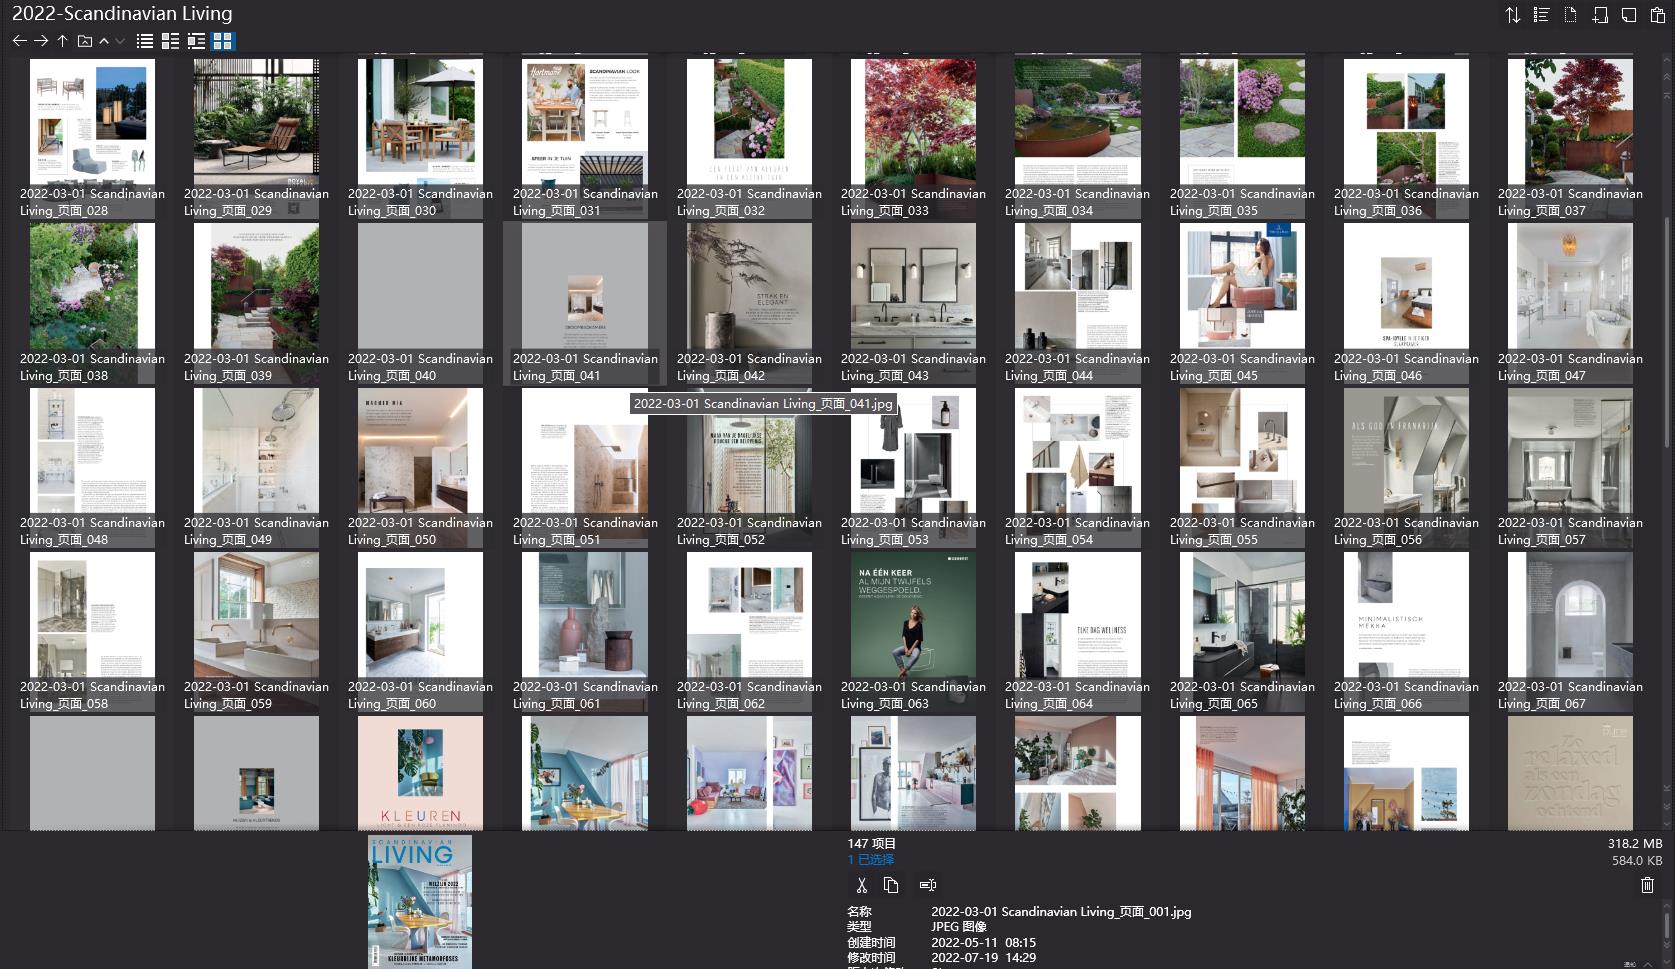The width and height of the screenshot is (1675, 969).
Task: Click the thumbnail grid vertical scrollbar
Action: [x=1665, y=330]
